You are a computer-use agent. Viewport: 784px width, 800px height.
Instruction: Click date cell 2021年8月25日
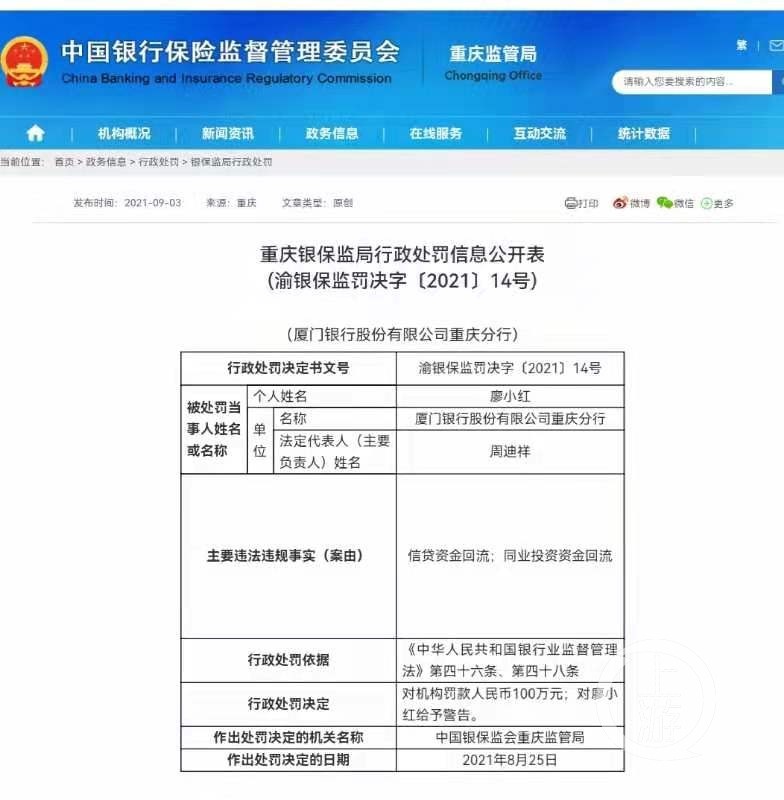click(510, 760)
